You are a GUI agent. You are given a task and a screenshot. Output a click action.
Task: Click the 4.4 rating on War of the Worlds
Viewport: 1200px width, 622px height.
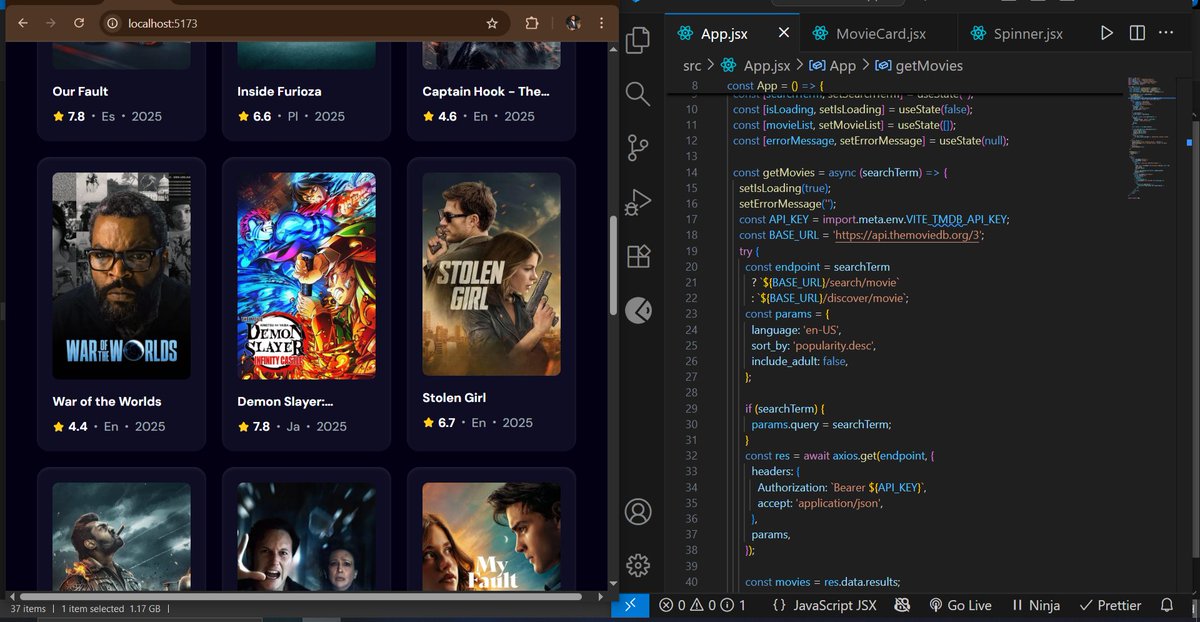coord(77,426)
